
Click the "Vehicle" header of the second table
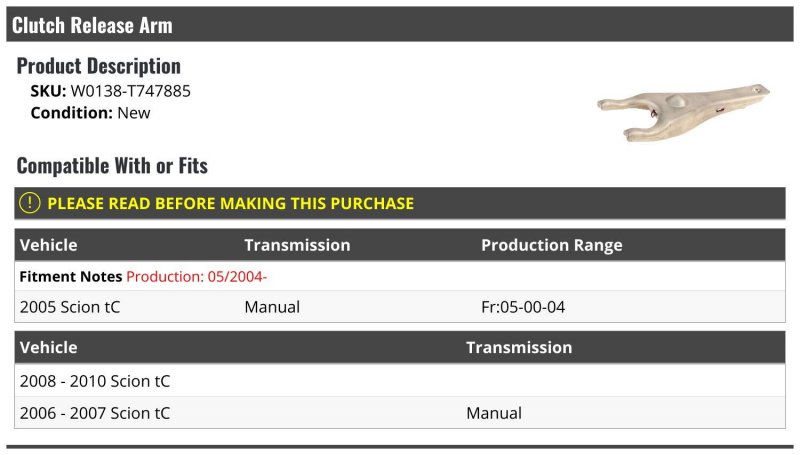coord(48,348)
